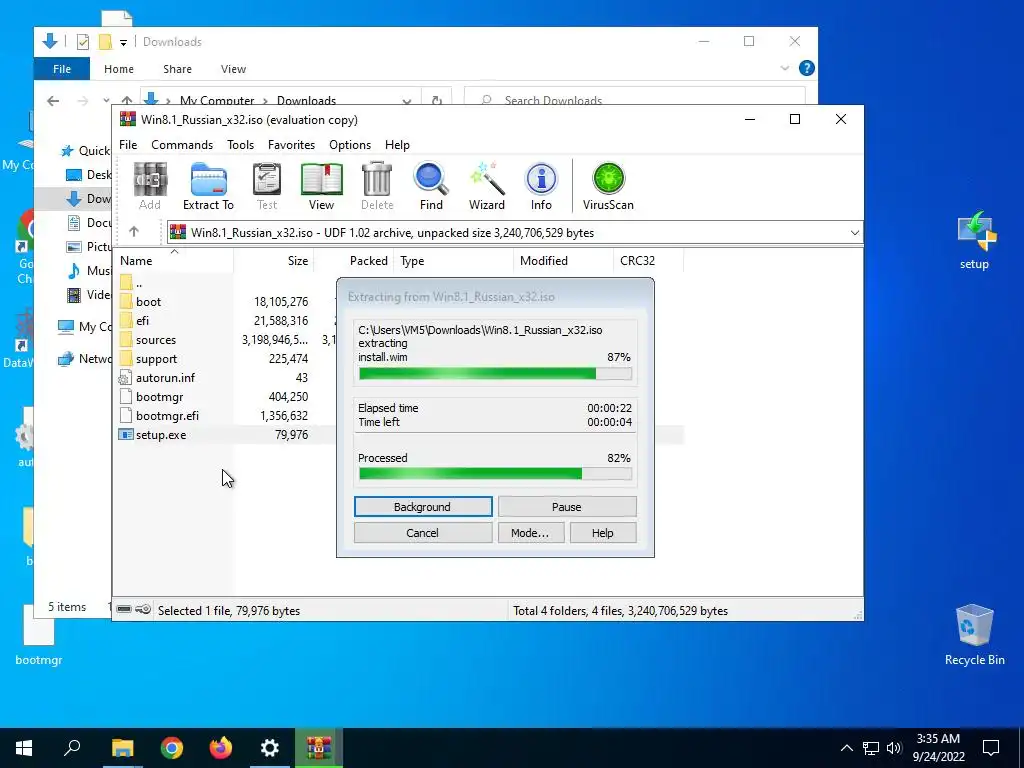Click the back arrow in Downloads window

click(x=53, y=101)
